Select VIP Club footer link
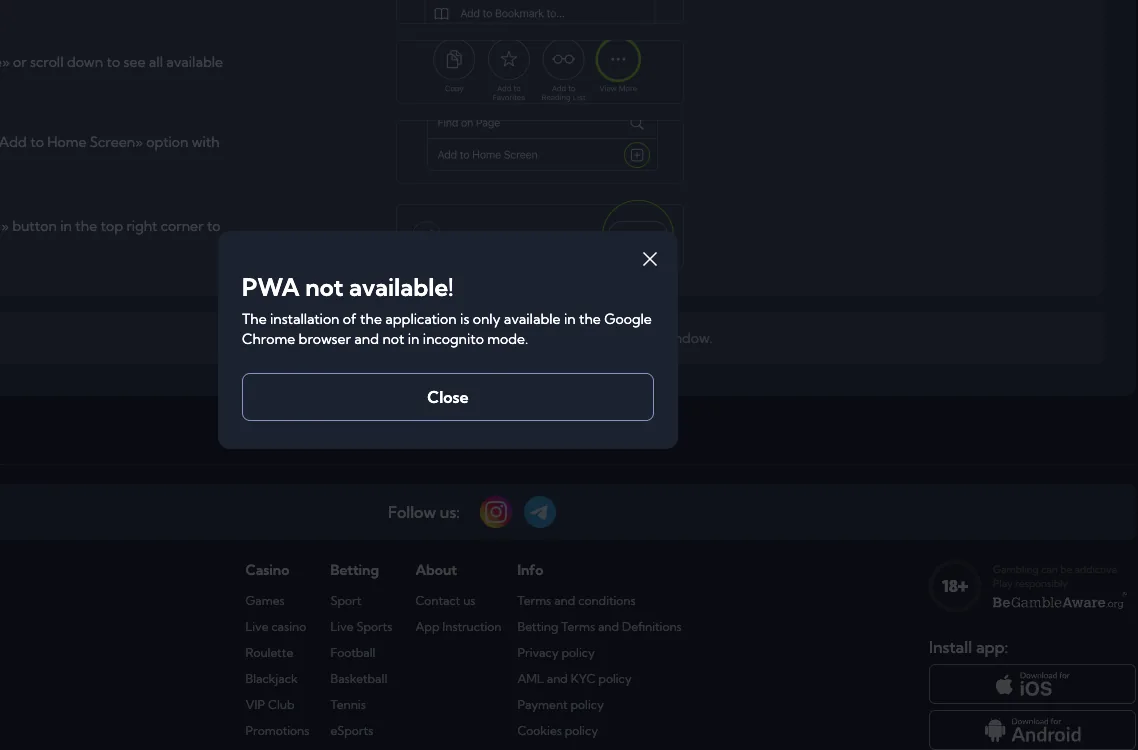1138x750 pixels. tap(270, 704)
